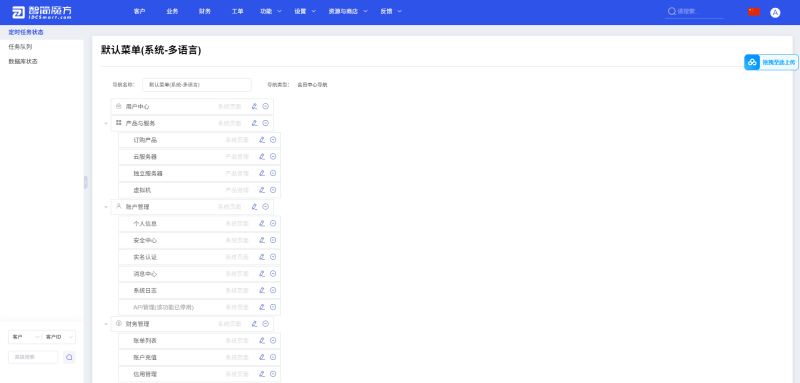Open the 设置 dropdown menu
This screenshot has height=383, width=800.
pyautogui.click(x=305, y=11)
